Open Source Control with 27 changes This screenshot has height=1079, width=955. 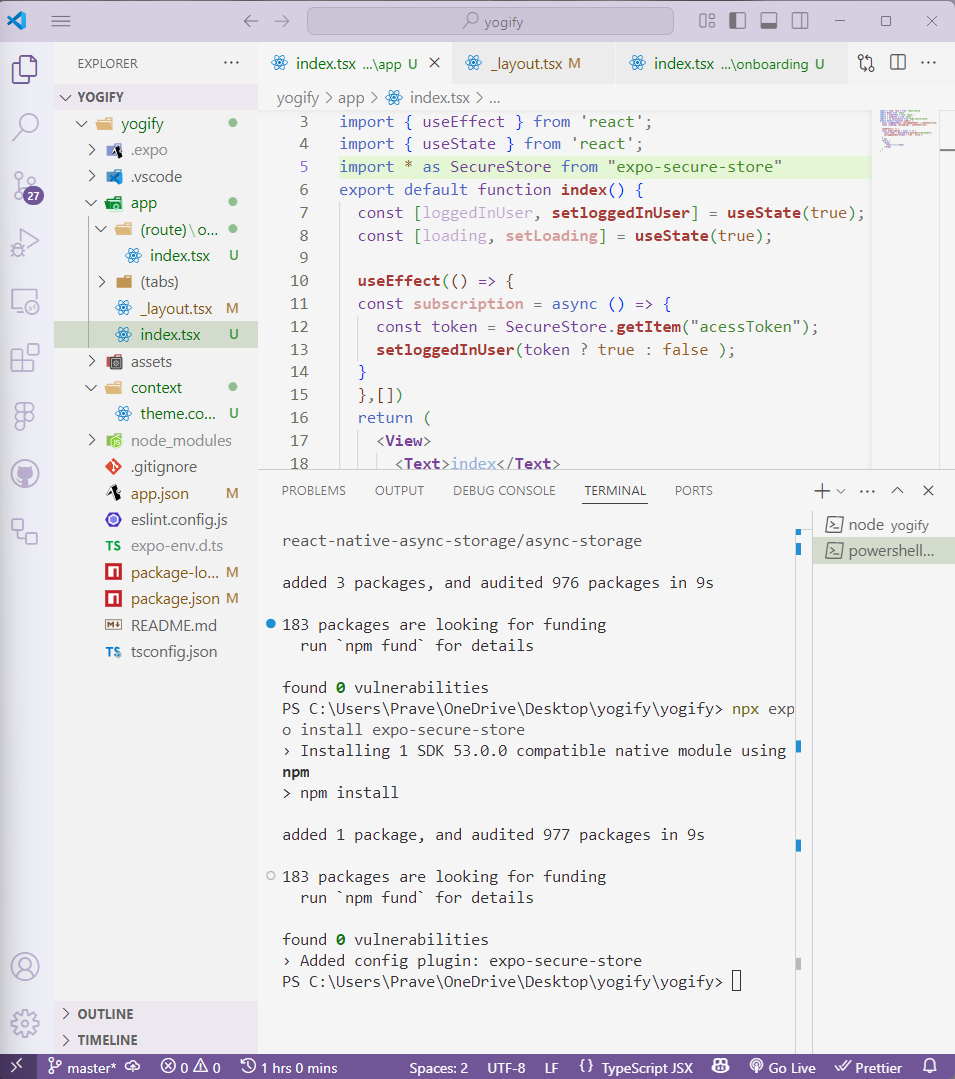tap(26, 186)
